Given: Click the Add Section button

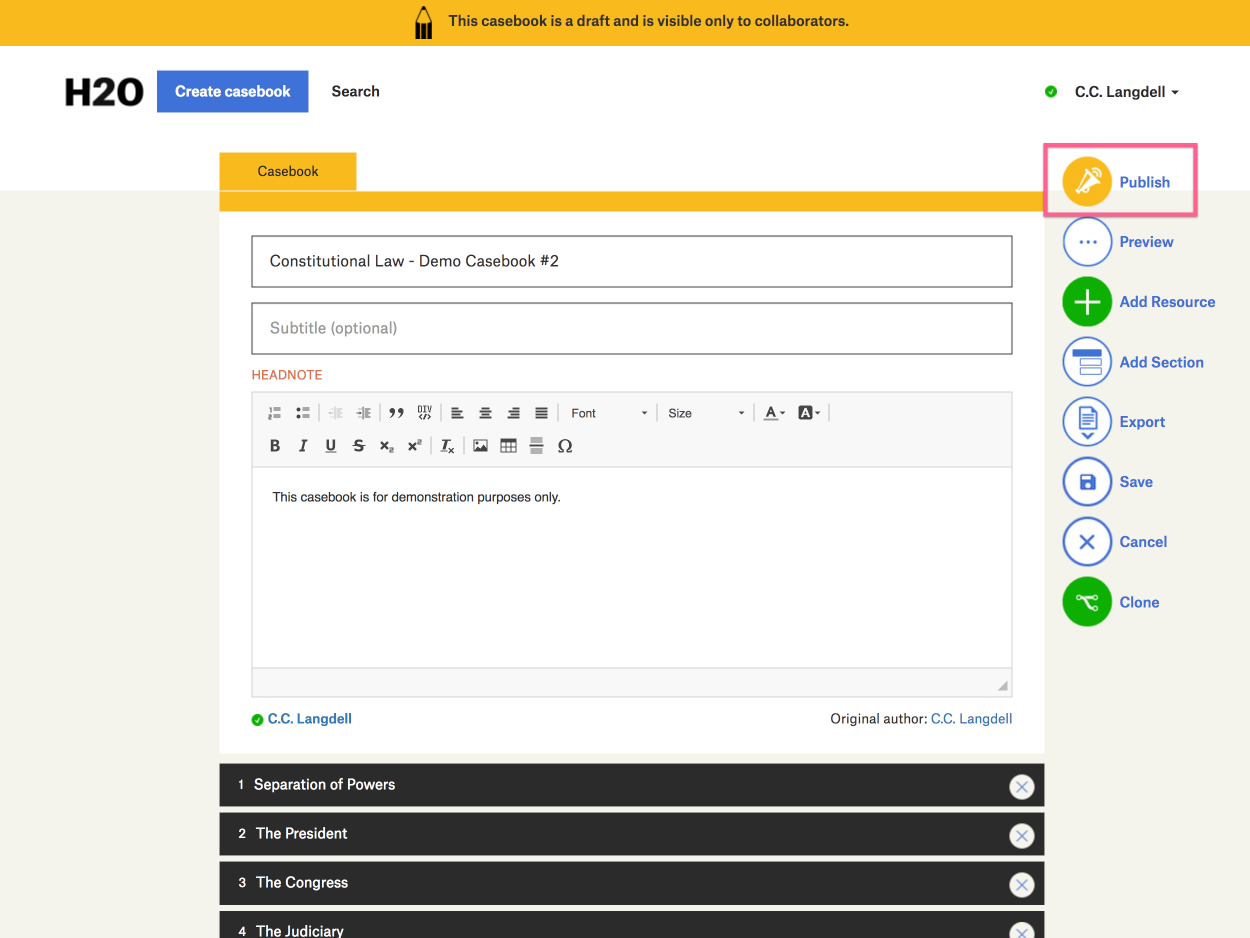Looking at the screenshot, I should (1133, 362).
